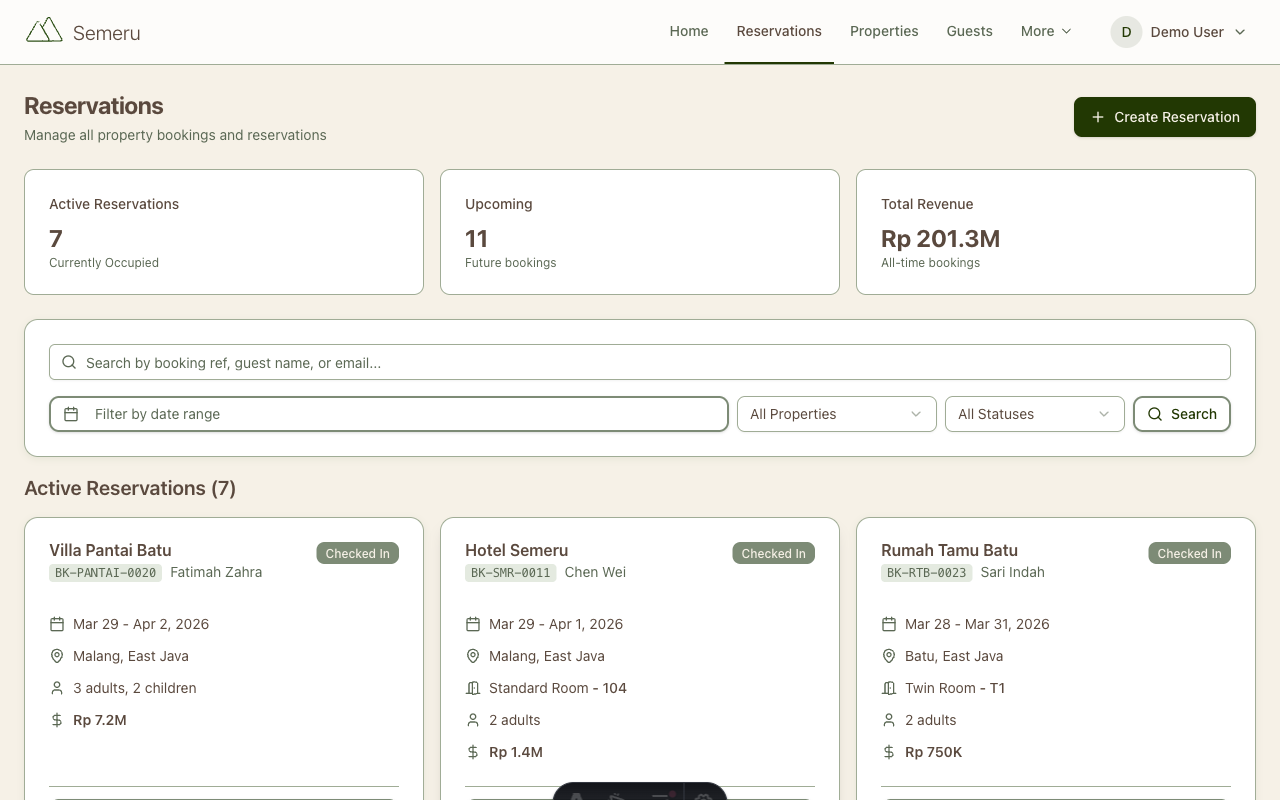This screenshot has width=1280, height=800.
Task: Click the guests icon beside 3 adults, 2 children
Action: point(57,688)
